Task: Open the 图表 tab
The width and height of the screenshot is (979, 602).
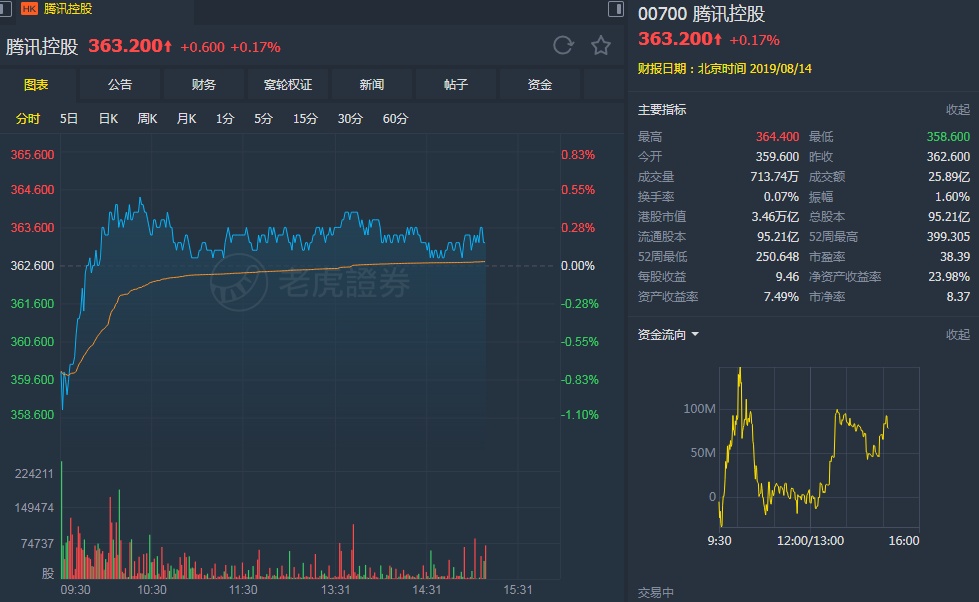Action: (x=36, y=84)
